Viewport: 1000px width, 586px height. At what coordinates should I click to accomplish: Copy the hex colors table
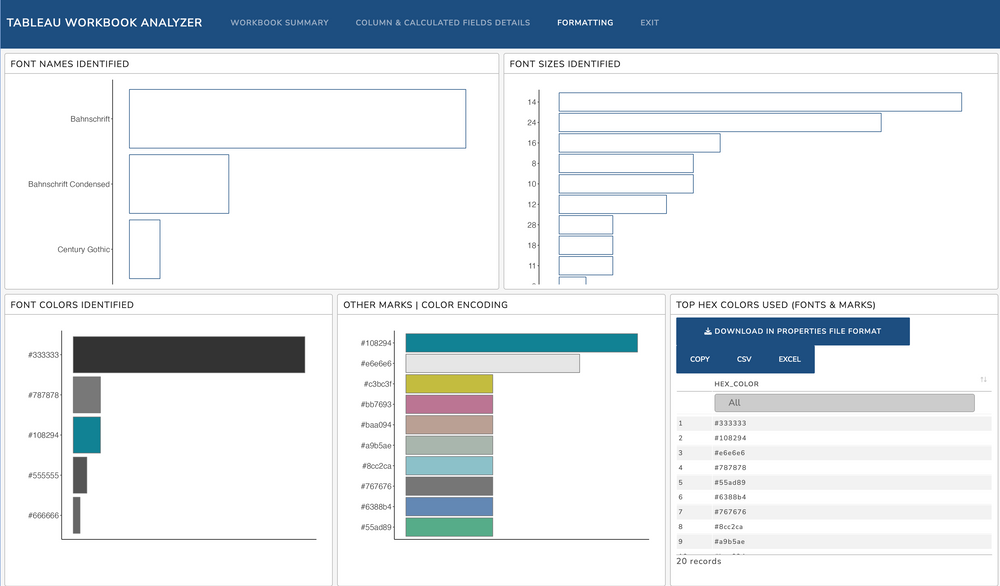point(700,359)
